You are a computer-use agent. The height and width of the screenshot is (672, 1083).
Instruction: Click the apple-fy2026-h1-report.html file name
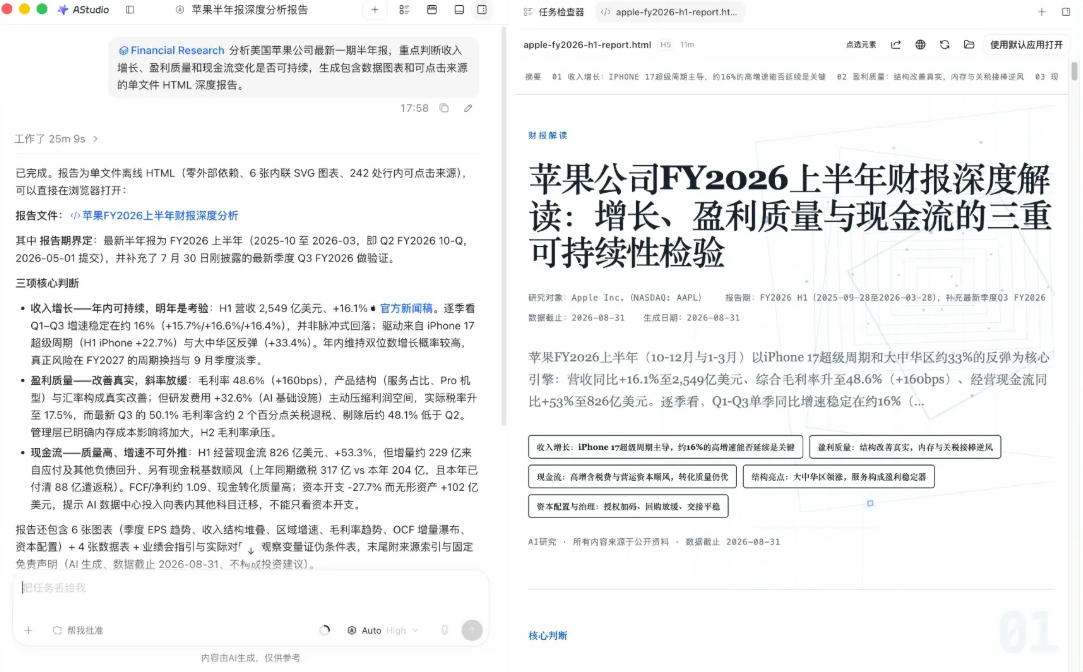(x=587, y=45)
